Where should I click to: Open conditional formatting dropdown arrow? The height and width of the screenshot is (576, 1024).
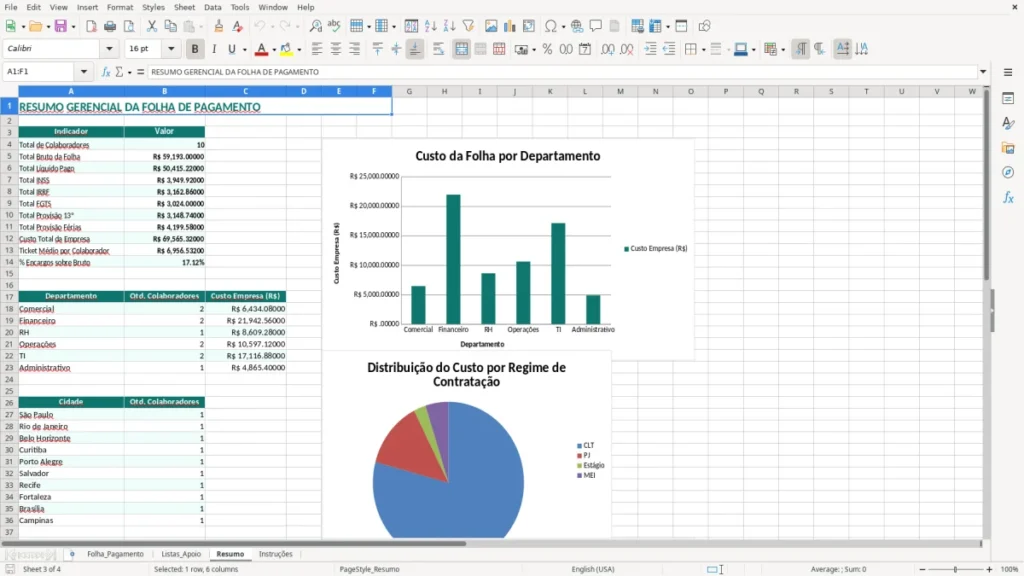[x=783, y=50]
